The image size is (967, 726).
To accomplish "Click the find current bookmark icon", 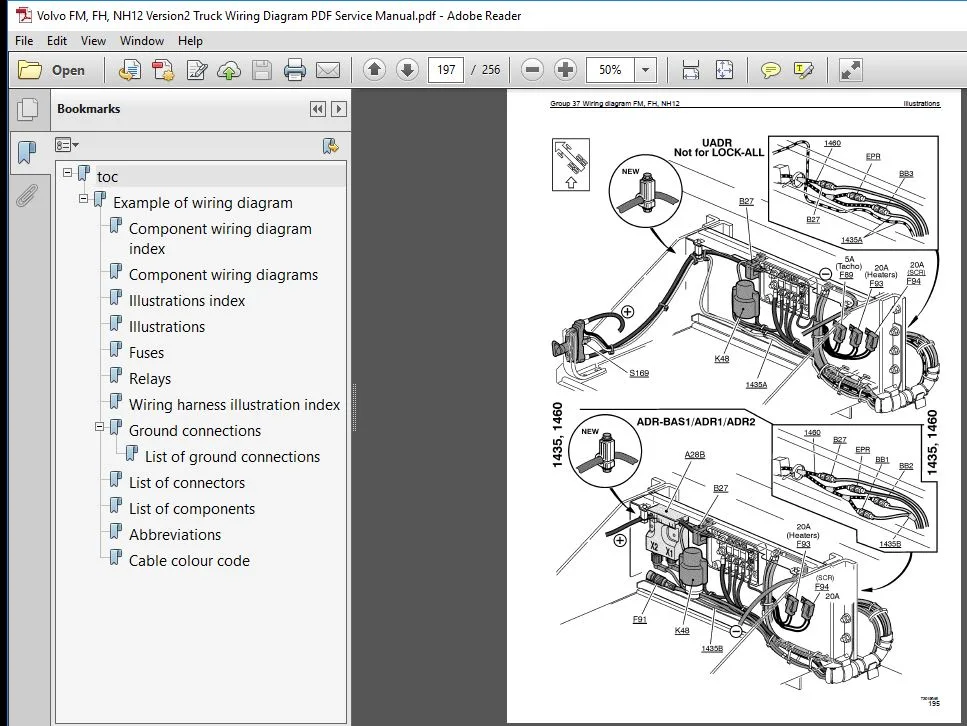I will click(331, 146).
